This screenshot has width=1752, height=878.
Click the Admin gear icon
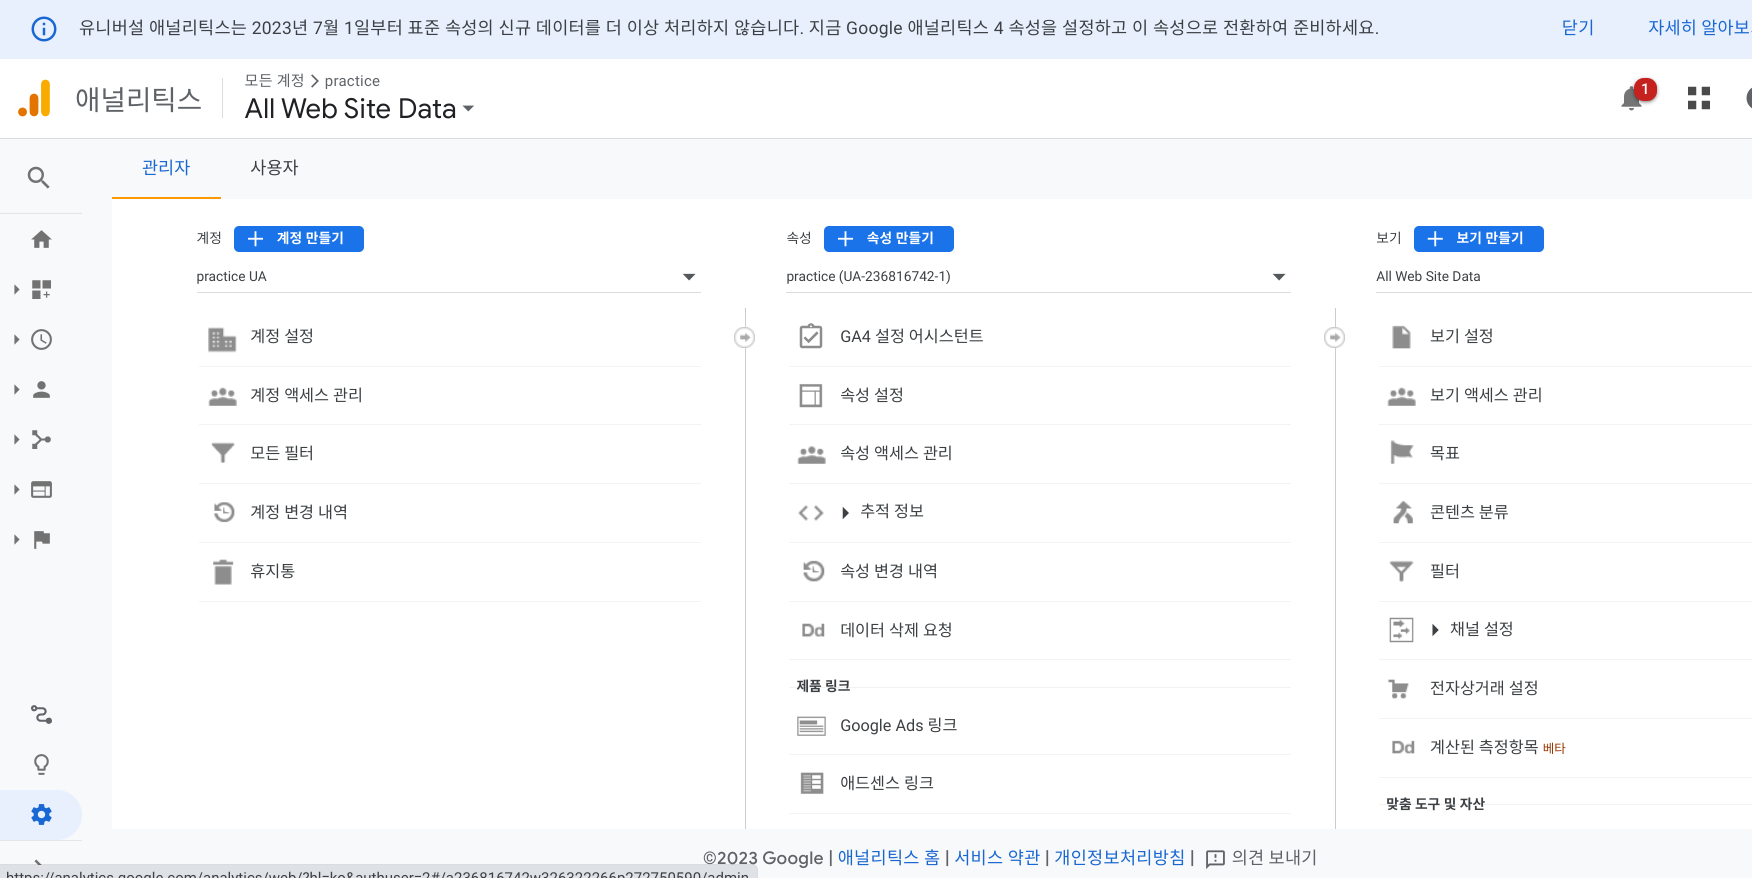pyautogui.click(x=41, y=814)
